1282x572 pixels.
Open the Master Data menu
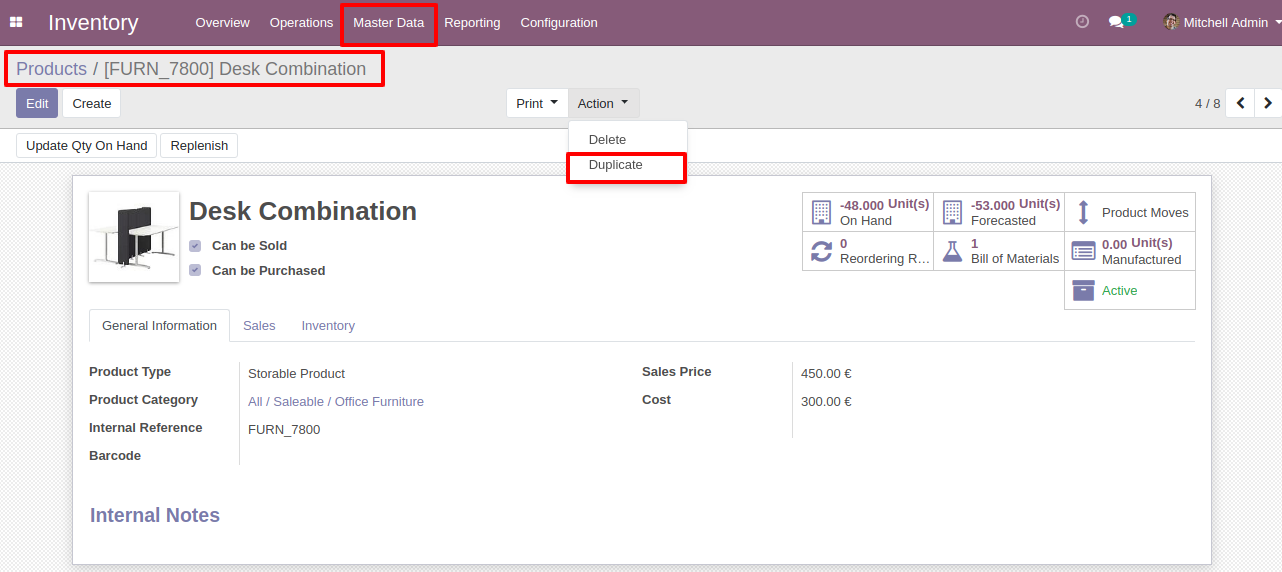(388, 22)
